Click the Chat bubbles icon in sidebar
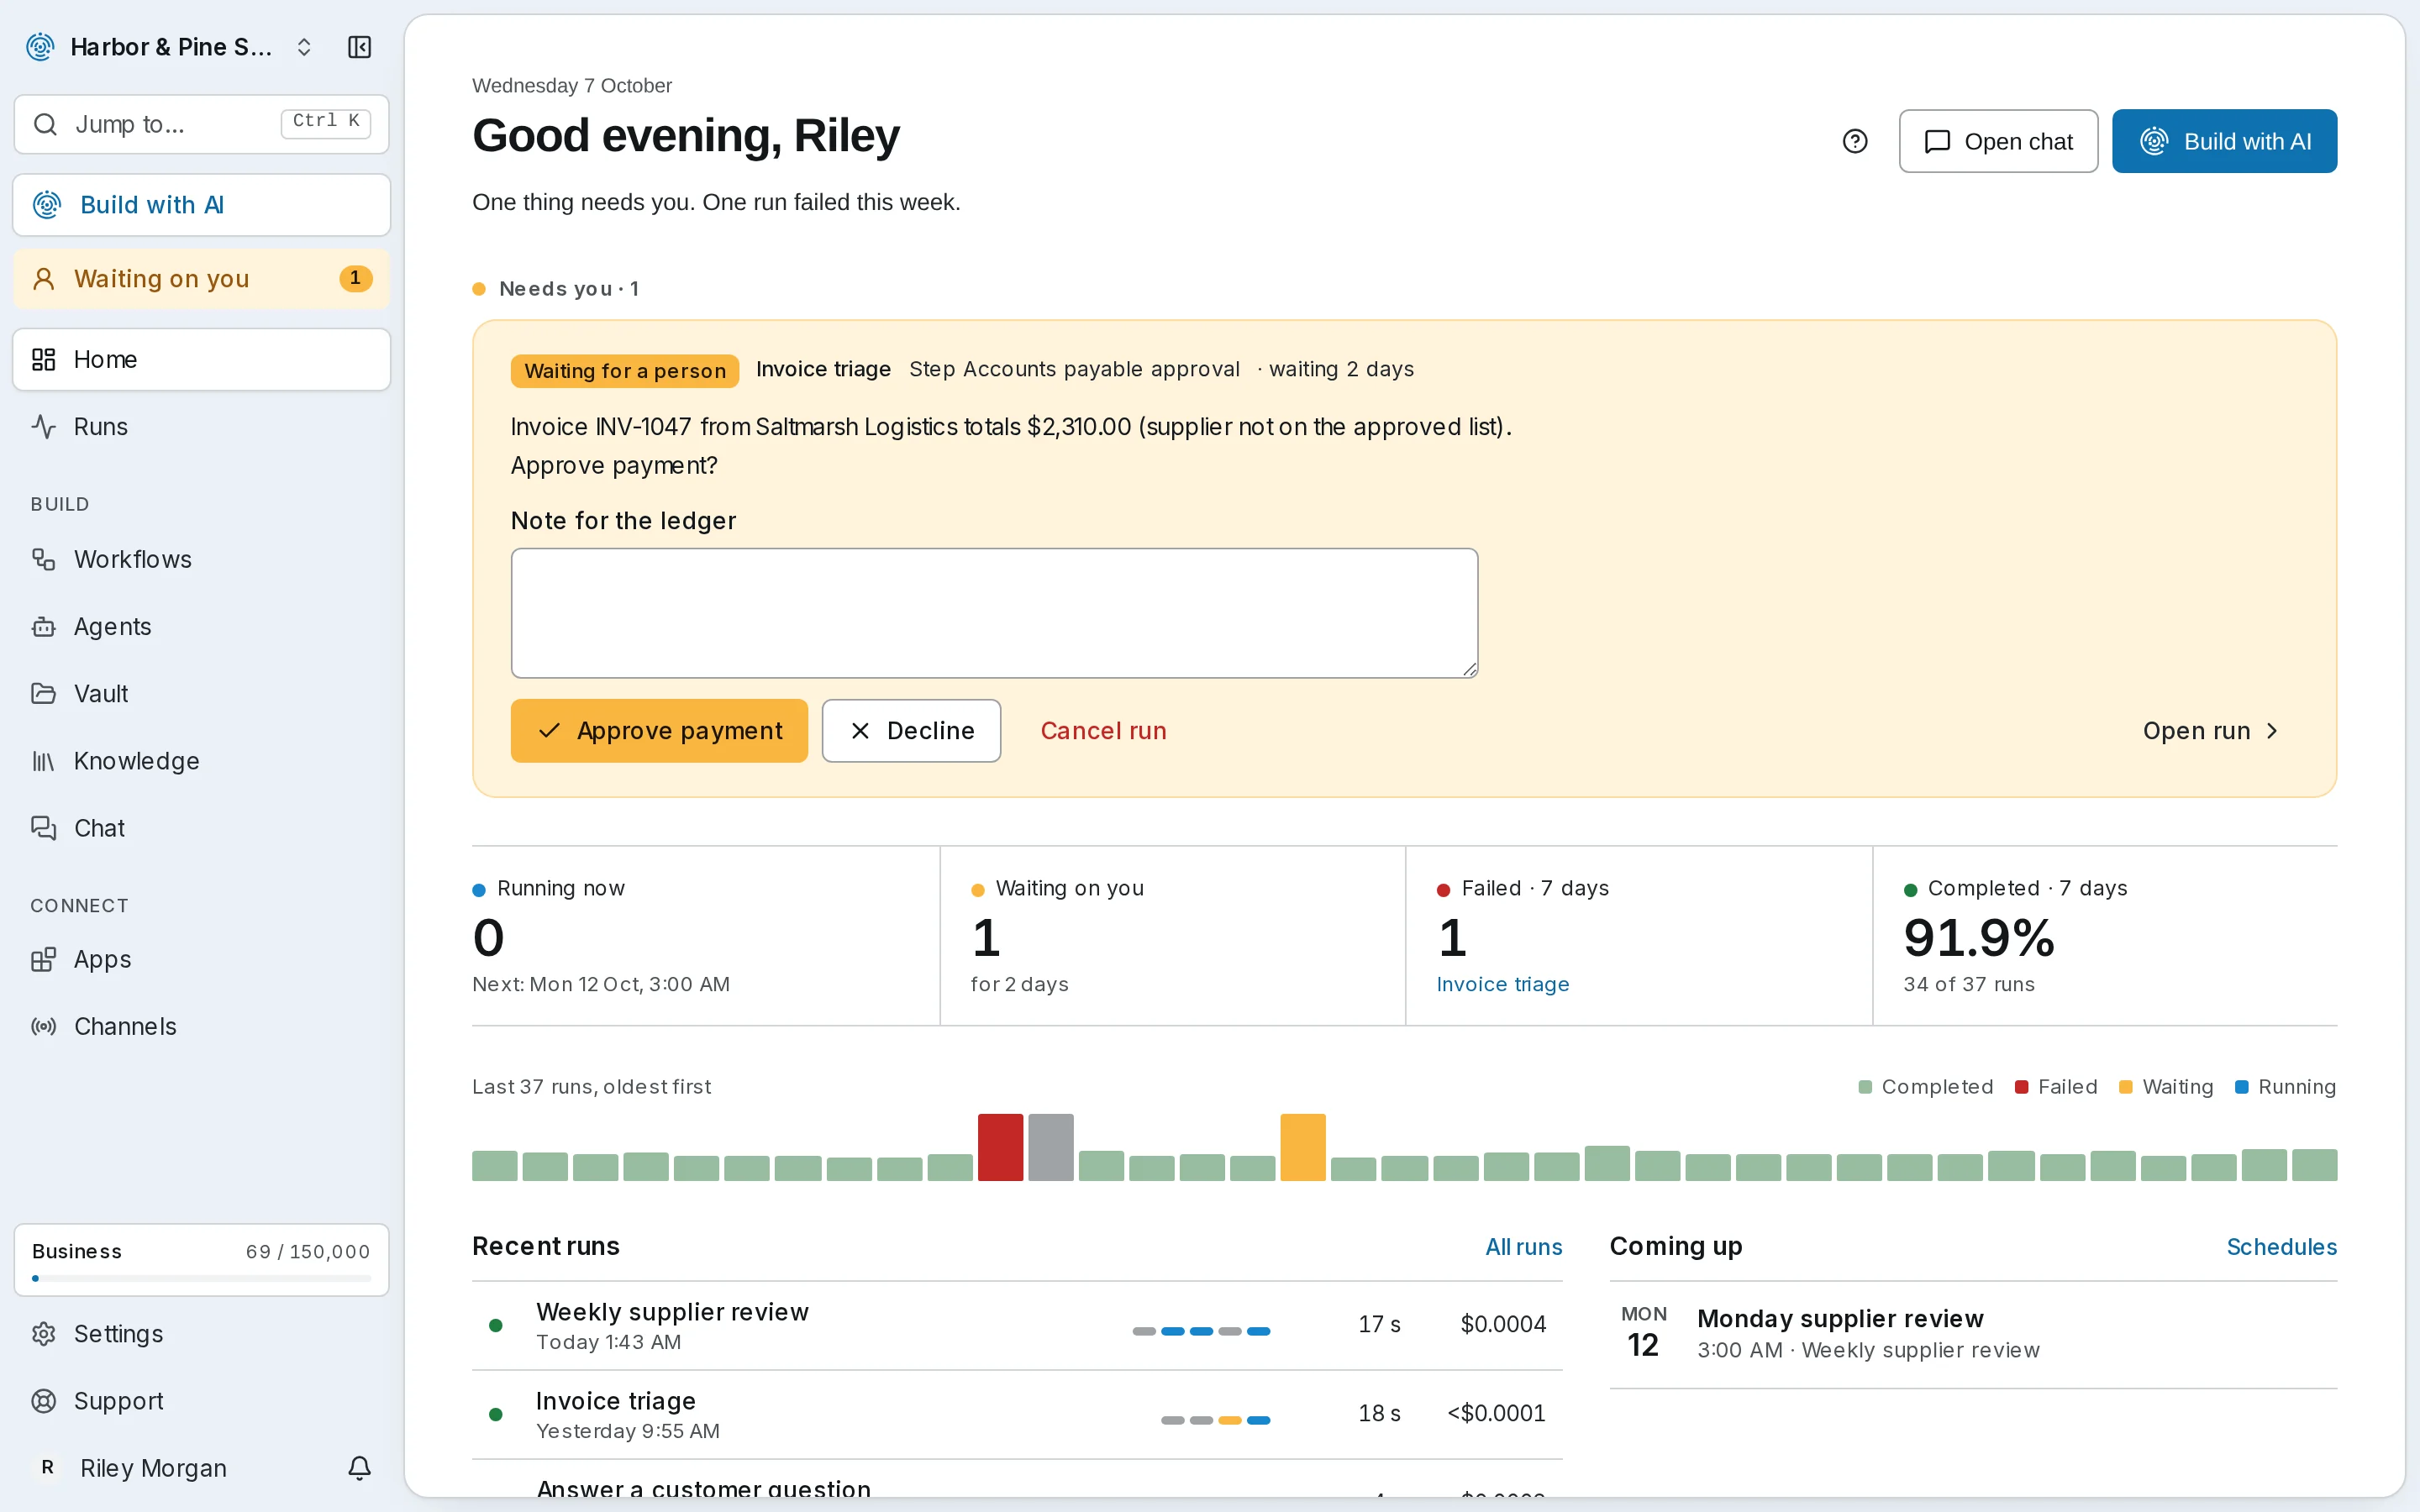The image size is (2420, 1512). tap(43, 828)
